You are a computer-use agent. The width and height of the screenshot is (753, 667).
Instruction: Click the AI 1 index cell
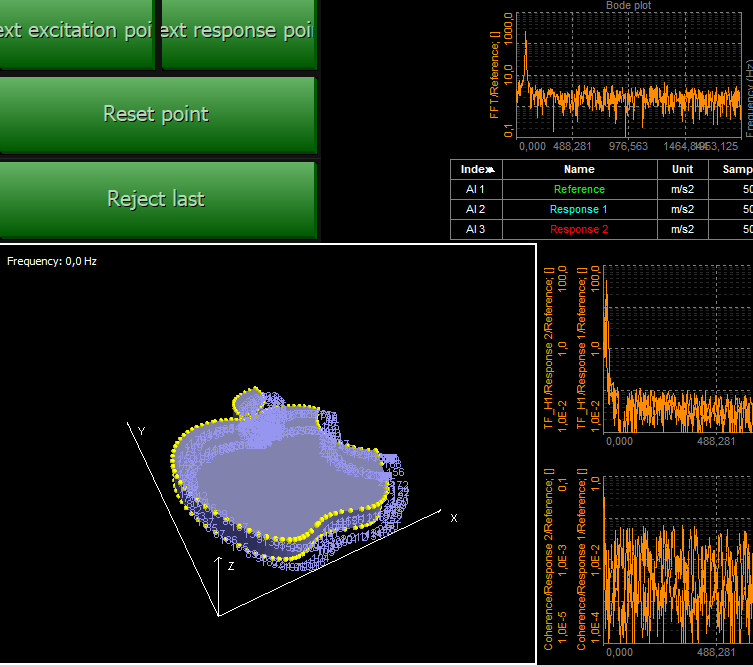point(475,190)
